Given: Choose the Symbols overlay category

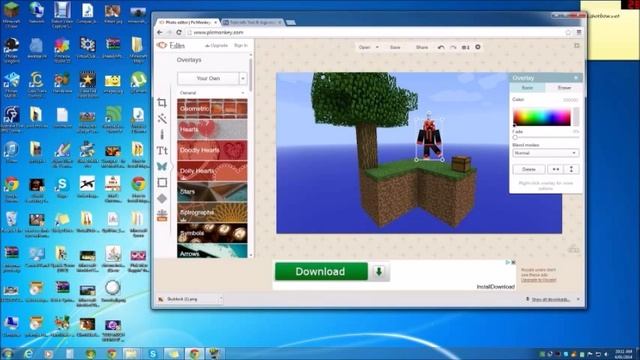Looking at the screenshot, I should [212, 233].
